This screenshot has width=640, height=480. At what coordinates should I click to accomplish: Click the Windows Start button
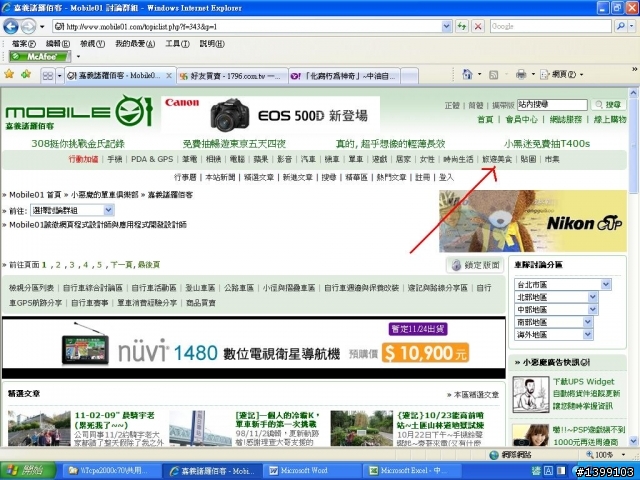coord(28,471)
